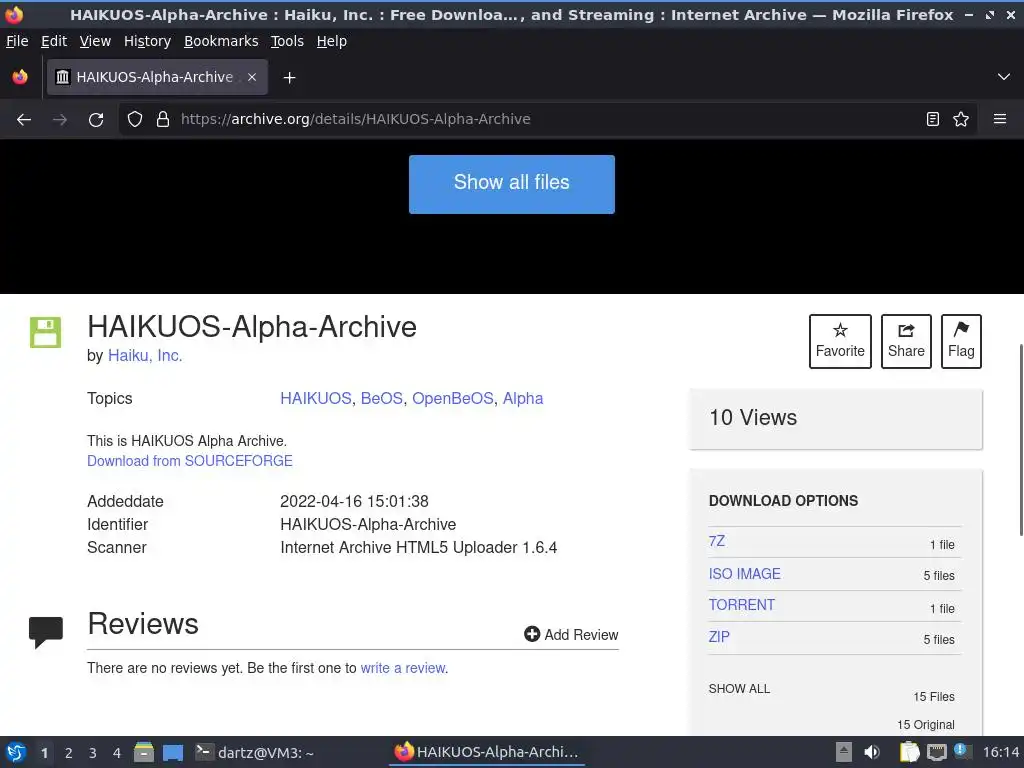Click the address bar URL
This screenshot has width=1024, height=768.
coord(355,119)
